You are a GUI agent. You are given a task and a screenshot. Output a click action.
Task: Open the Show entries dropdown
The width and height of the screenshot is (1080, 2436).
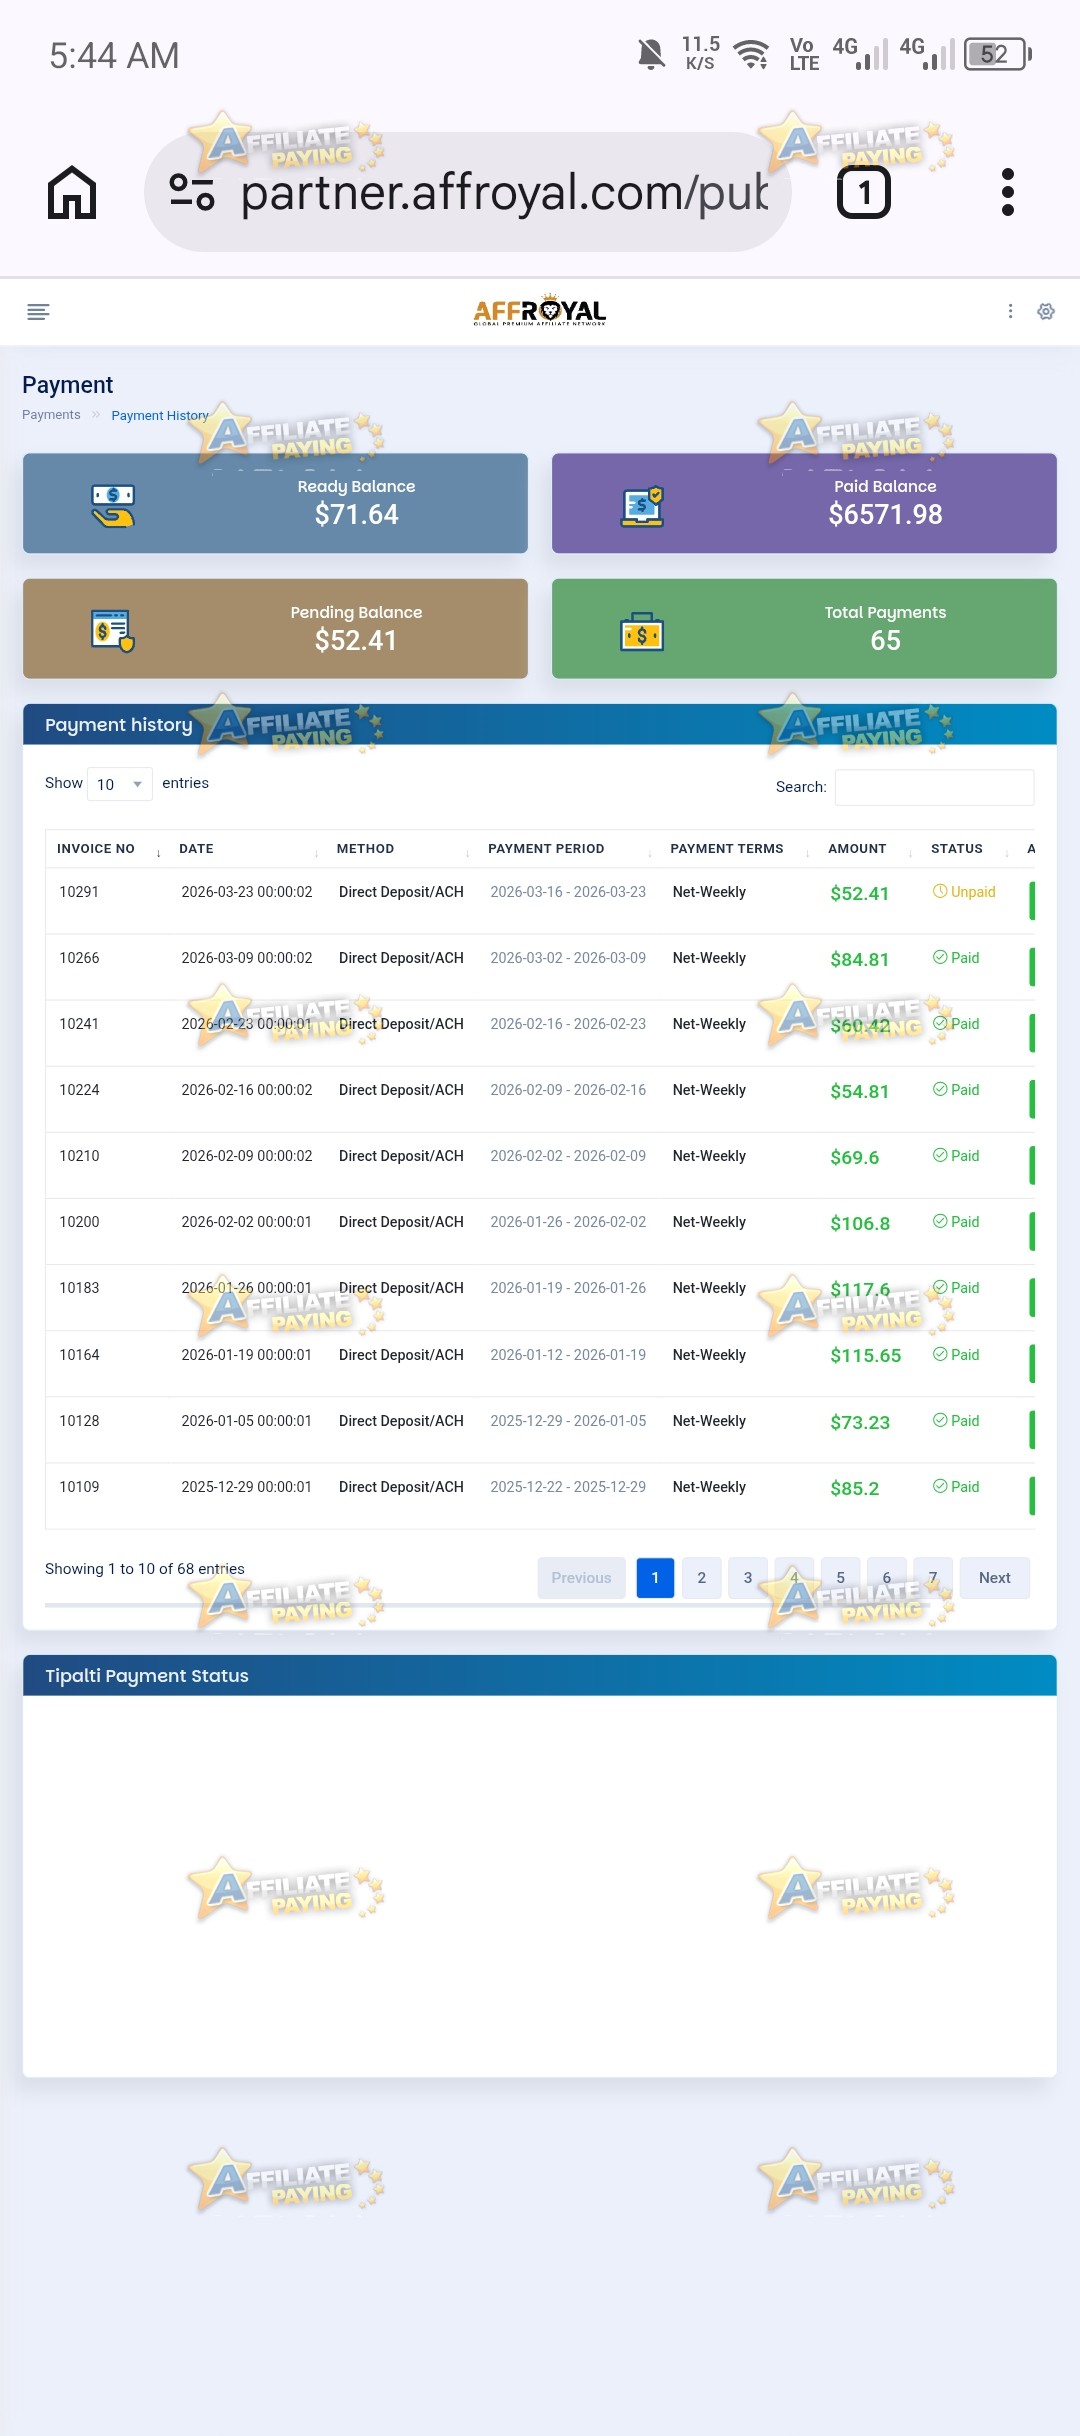120,784
